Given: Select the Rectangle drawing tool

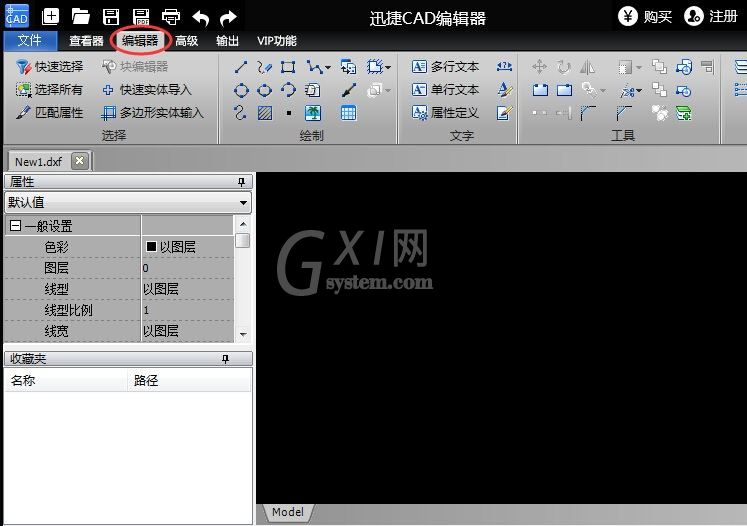Looking at the screenshot, I should [288, 67].
